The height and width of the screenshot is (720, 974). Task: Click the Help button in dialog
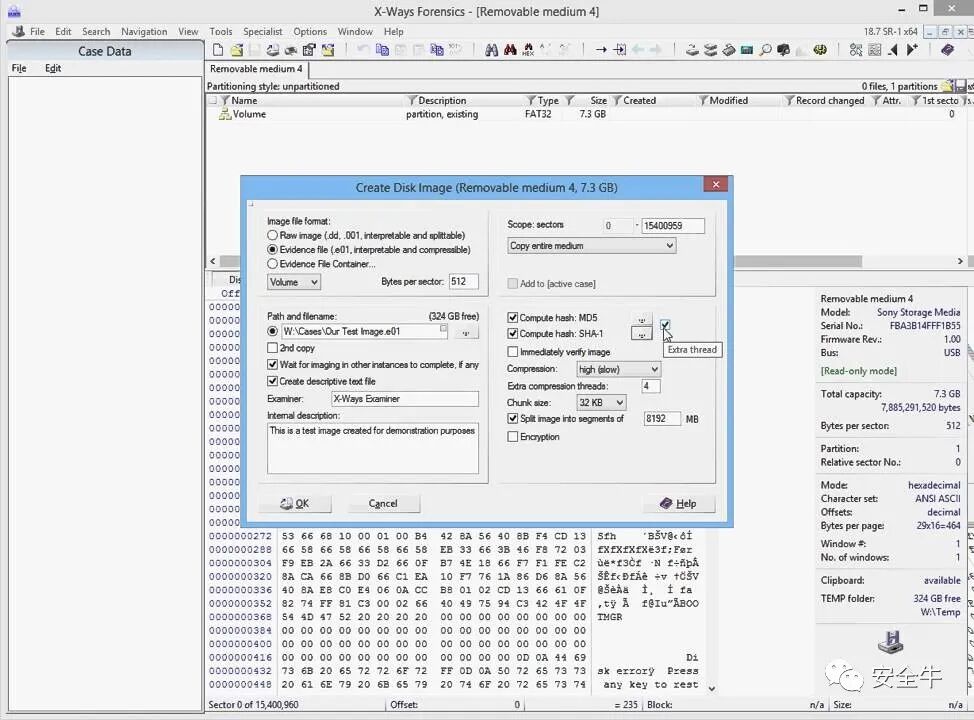pyautogui.click(x=678, y=503)
